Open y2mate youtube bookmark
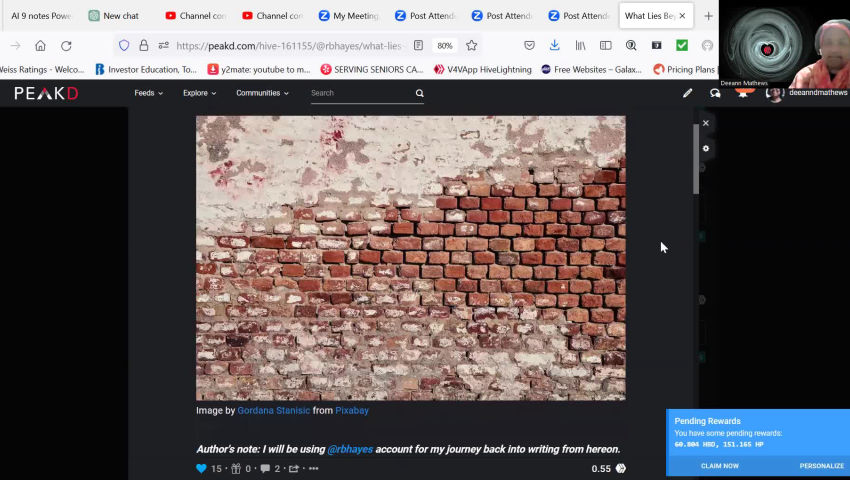850x480 pixels. [259, 69]
